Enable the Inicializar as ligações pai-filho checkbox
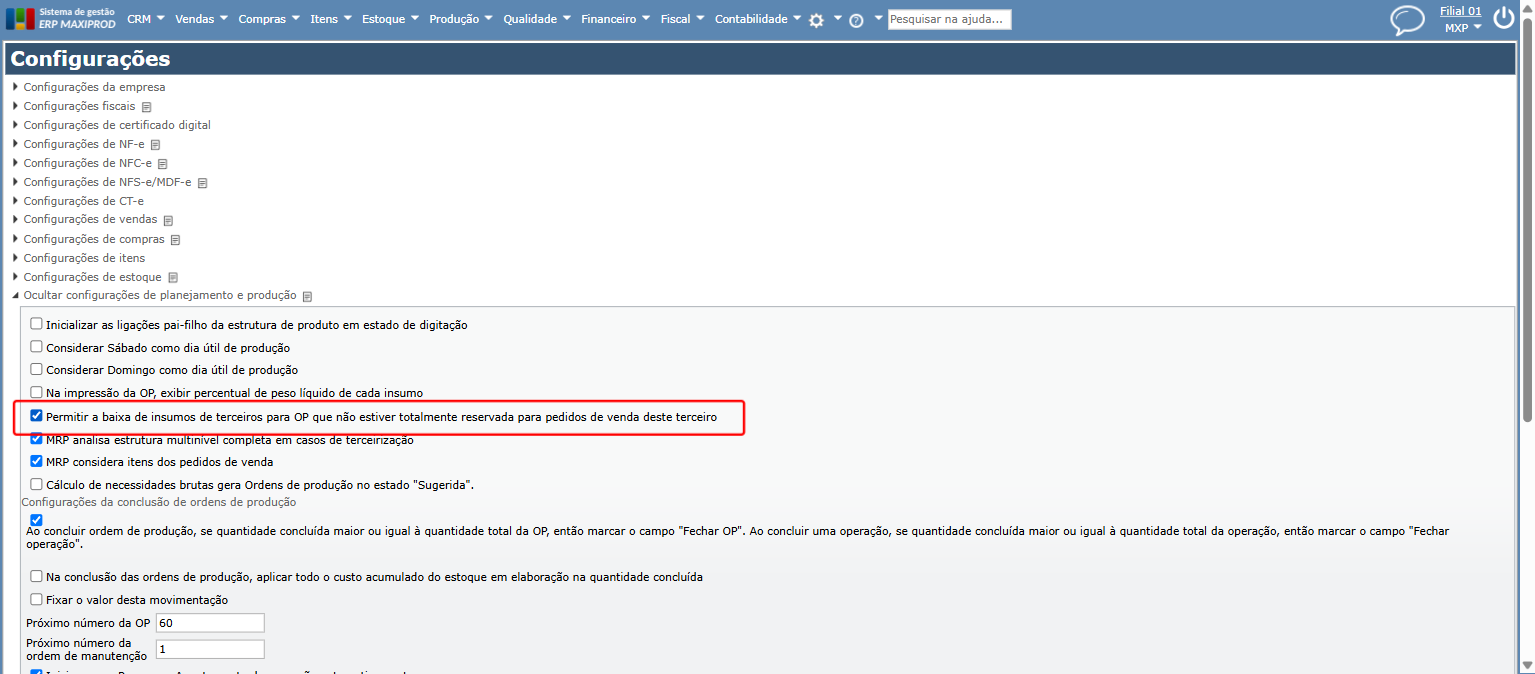 click(x=37, y=324)
